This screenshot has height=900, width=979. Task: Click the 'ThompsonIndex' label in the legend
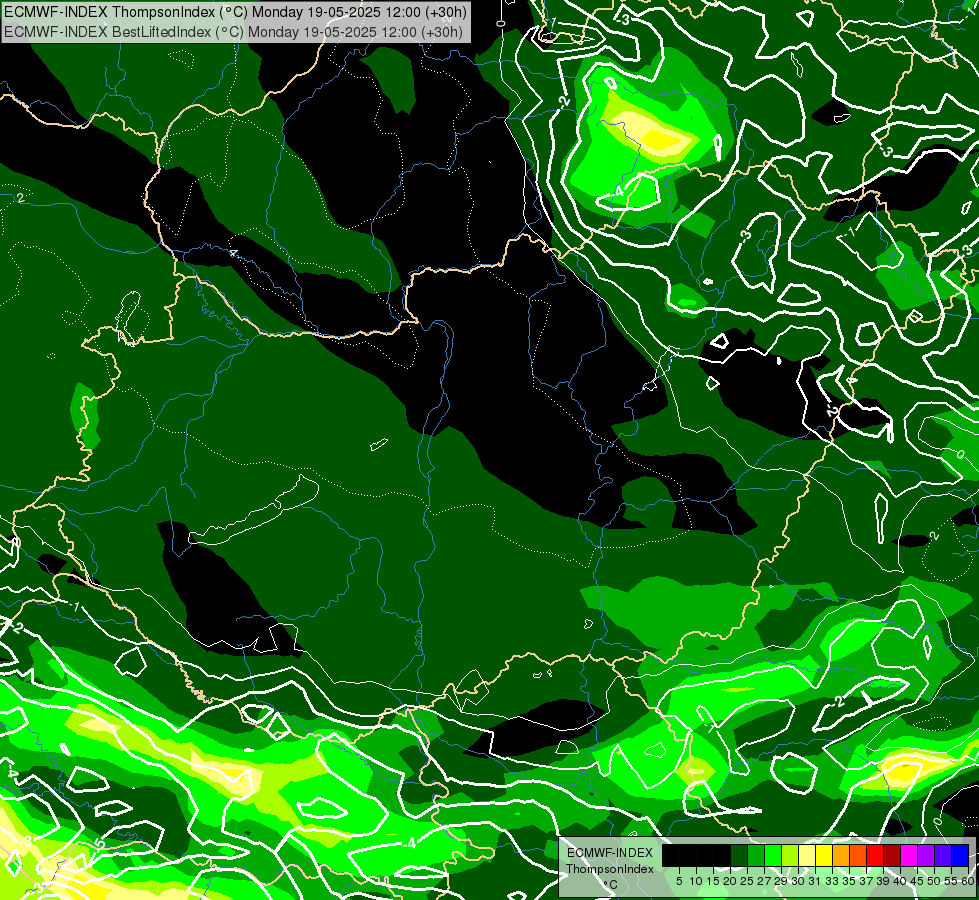click(x=610, y=869)
